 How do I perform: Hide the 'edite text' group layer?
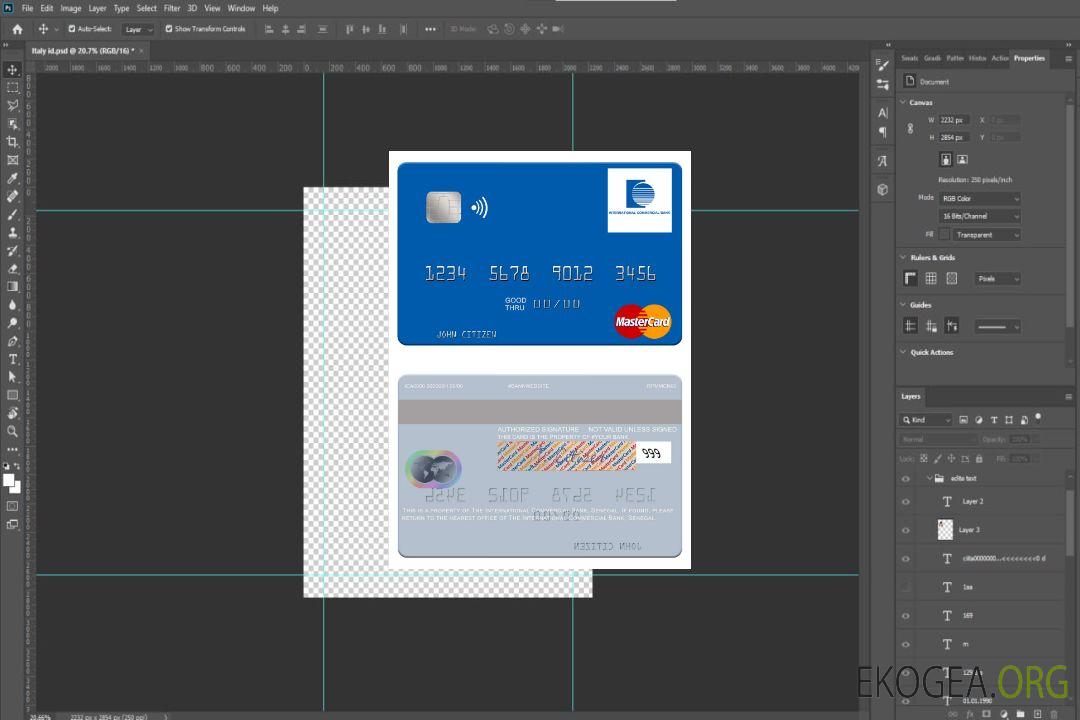(906, 479)
